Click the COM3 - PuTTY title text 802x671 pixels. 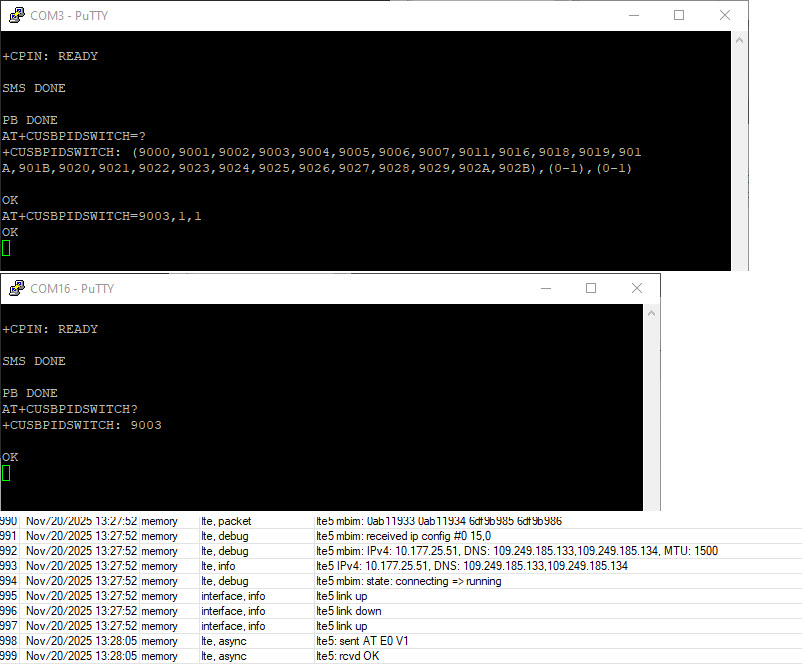tap(69, 16)
